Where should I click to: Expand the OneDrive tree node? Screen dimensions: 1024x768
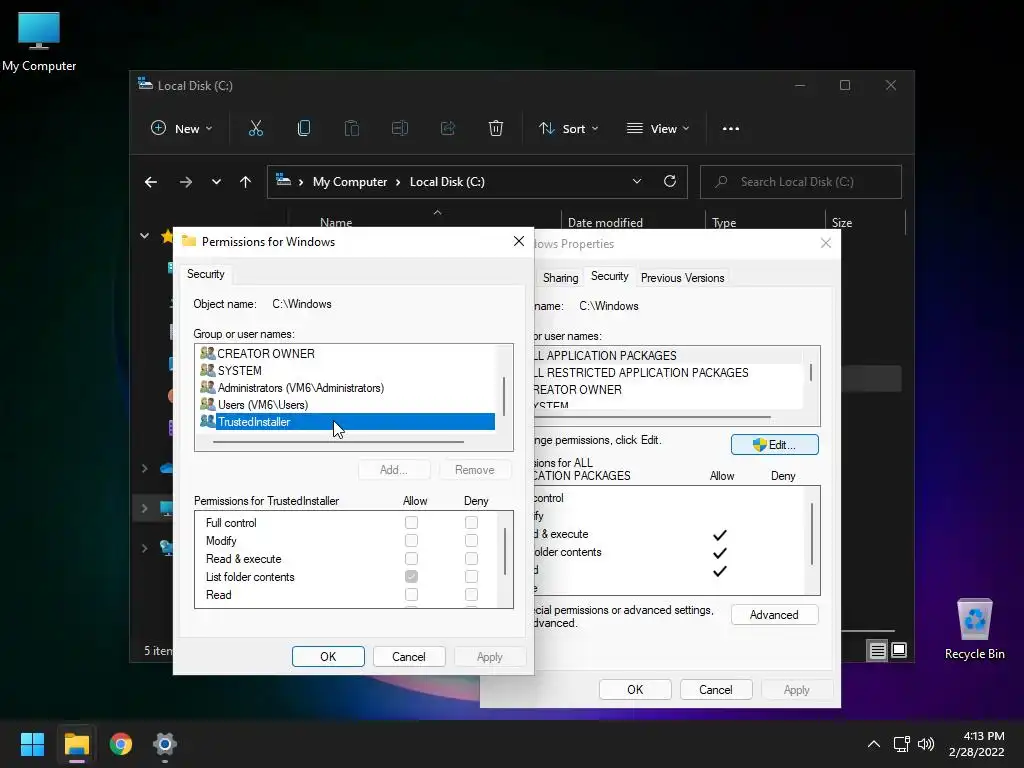click(144, 468)
